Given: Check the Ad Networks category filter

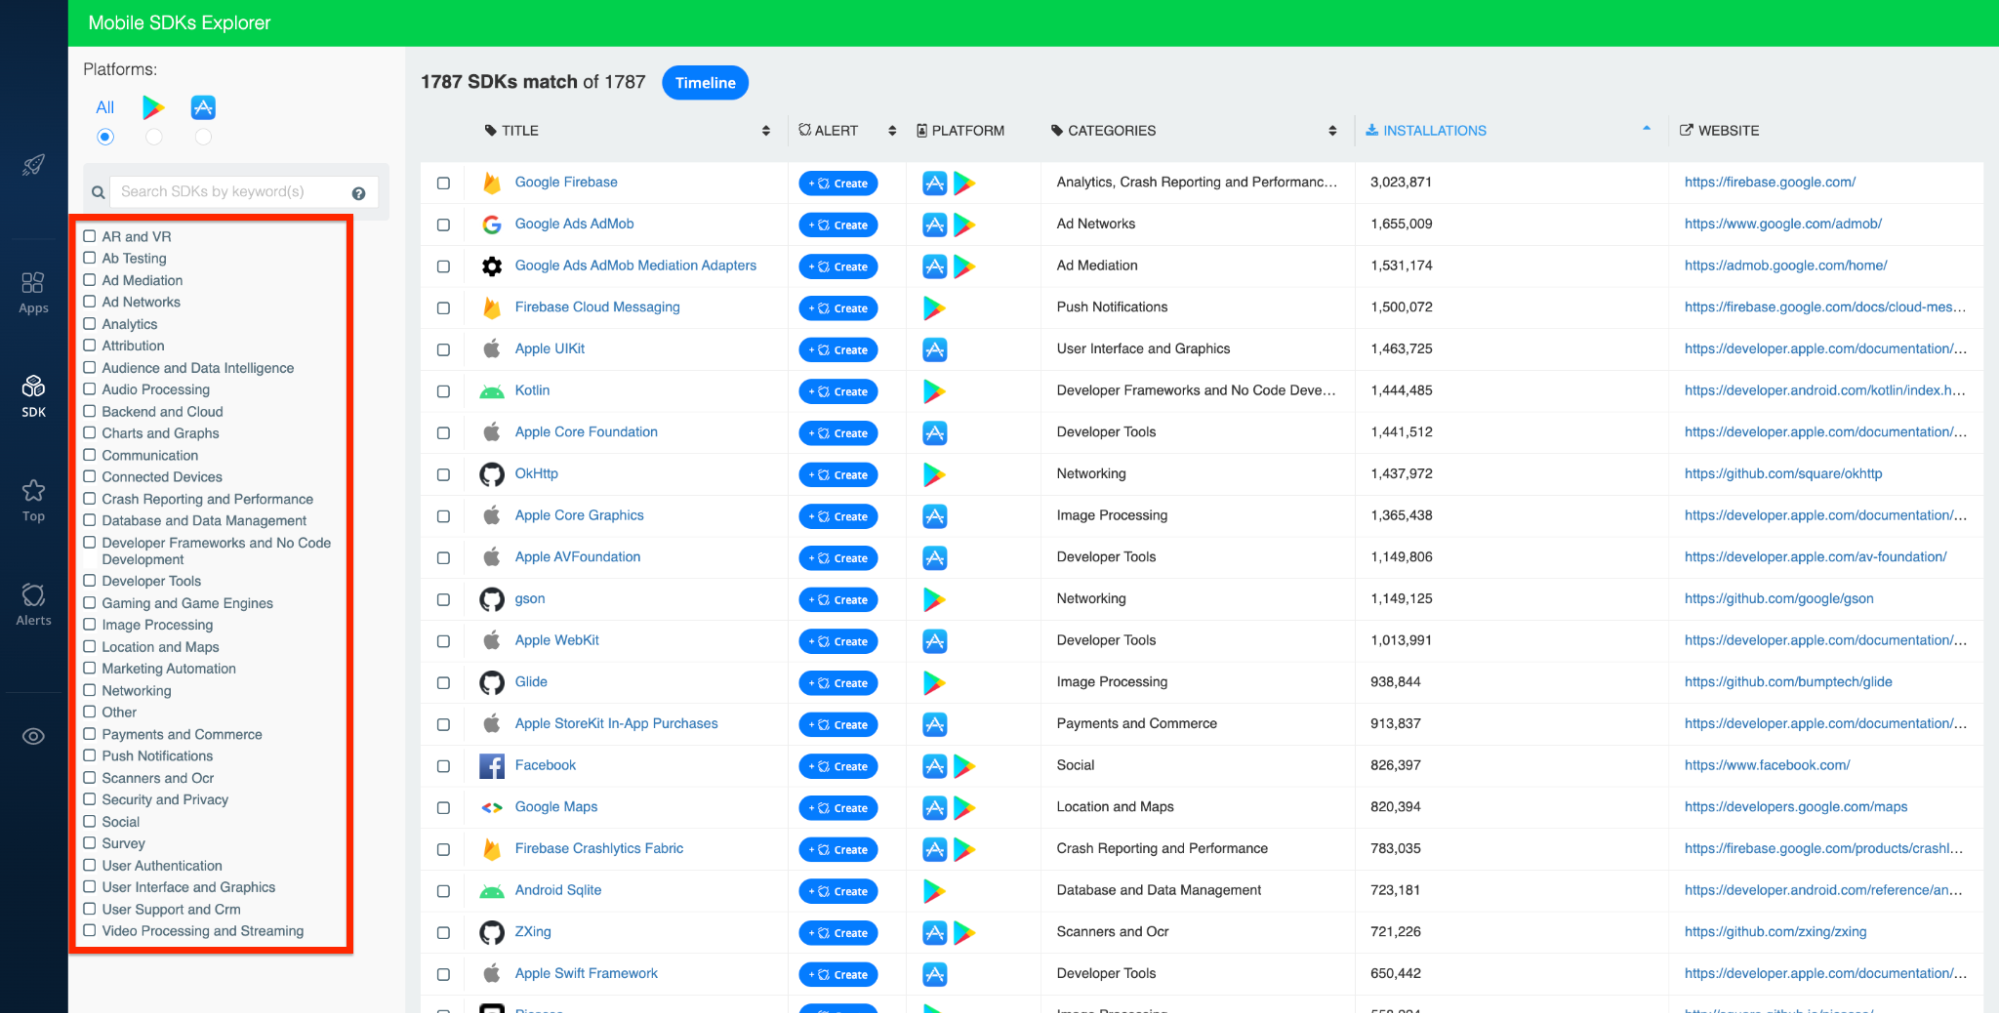Looking at the screenshot, I should pyautogui.click(x=89, y=301).
